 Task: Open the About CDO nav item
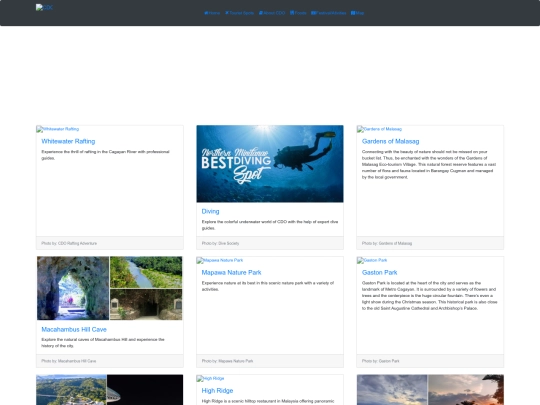(272, 13)
